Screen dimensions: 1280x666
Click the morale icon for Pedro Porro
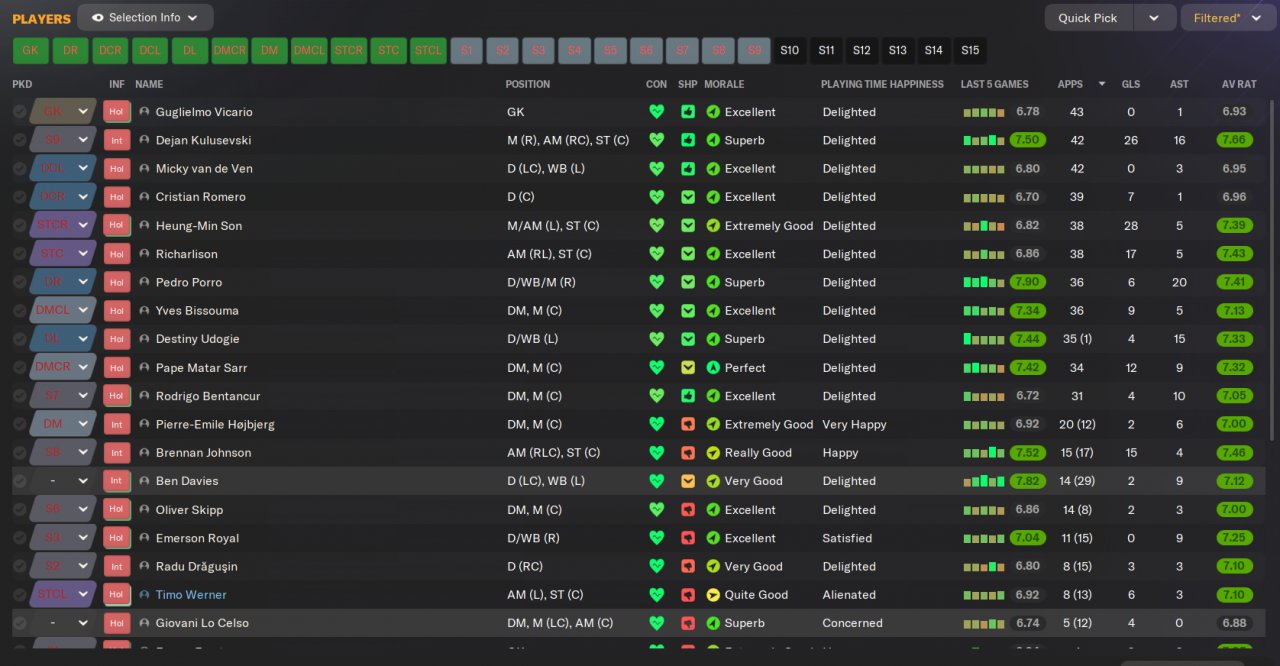coord(713,282)
